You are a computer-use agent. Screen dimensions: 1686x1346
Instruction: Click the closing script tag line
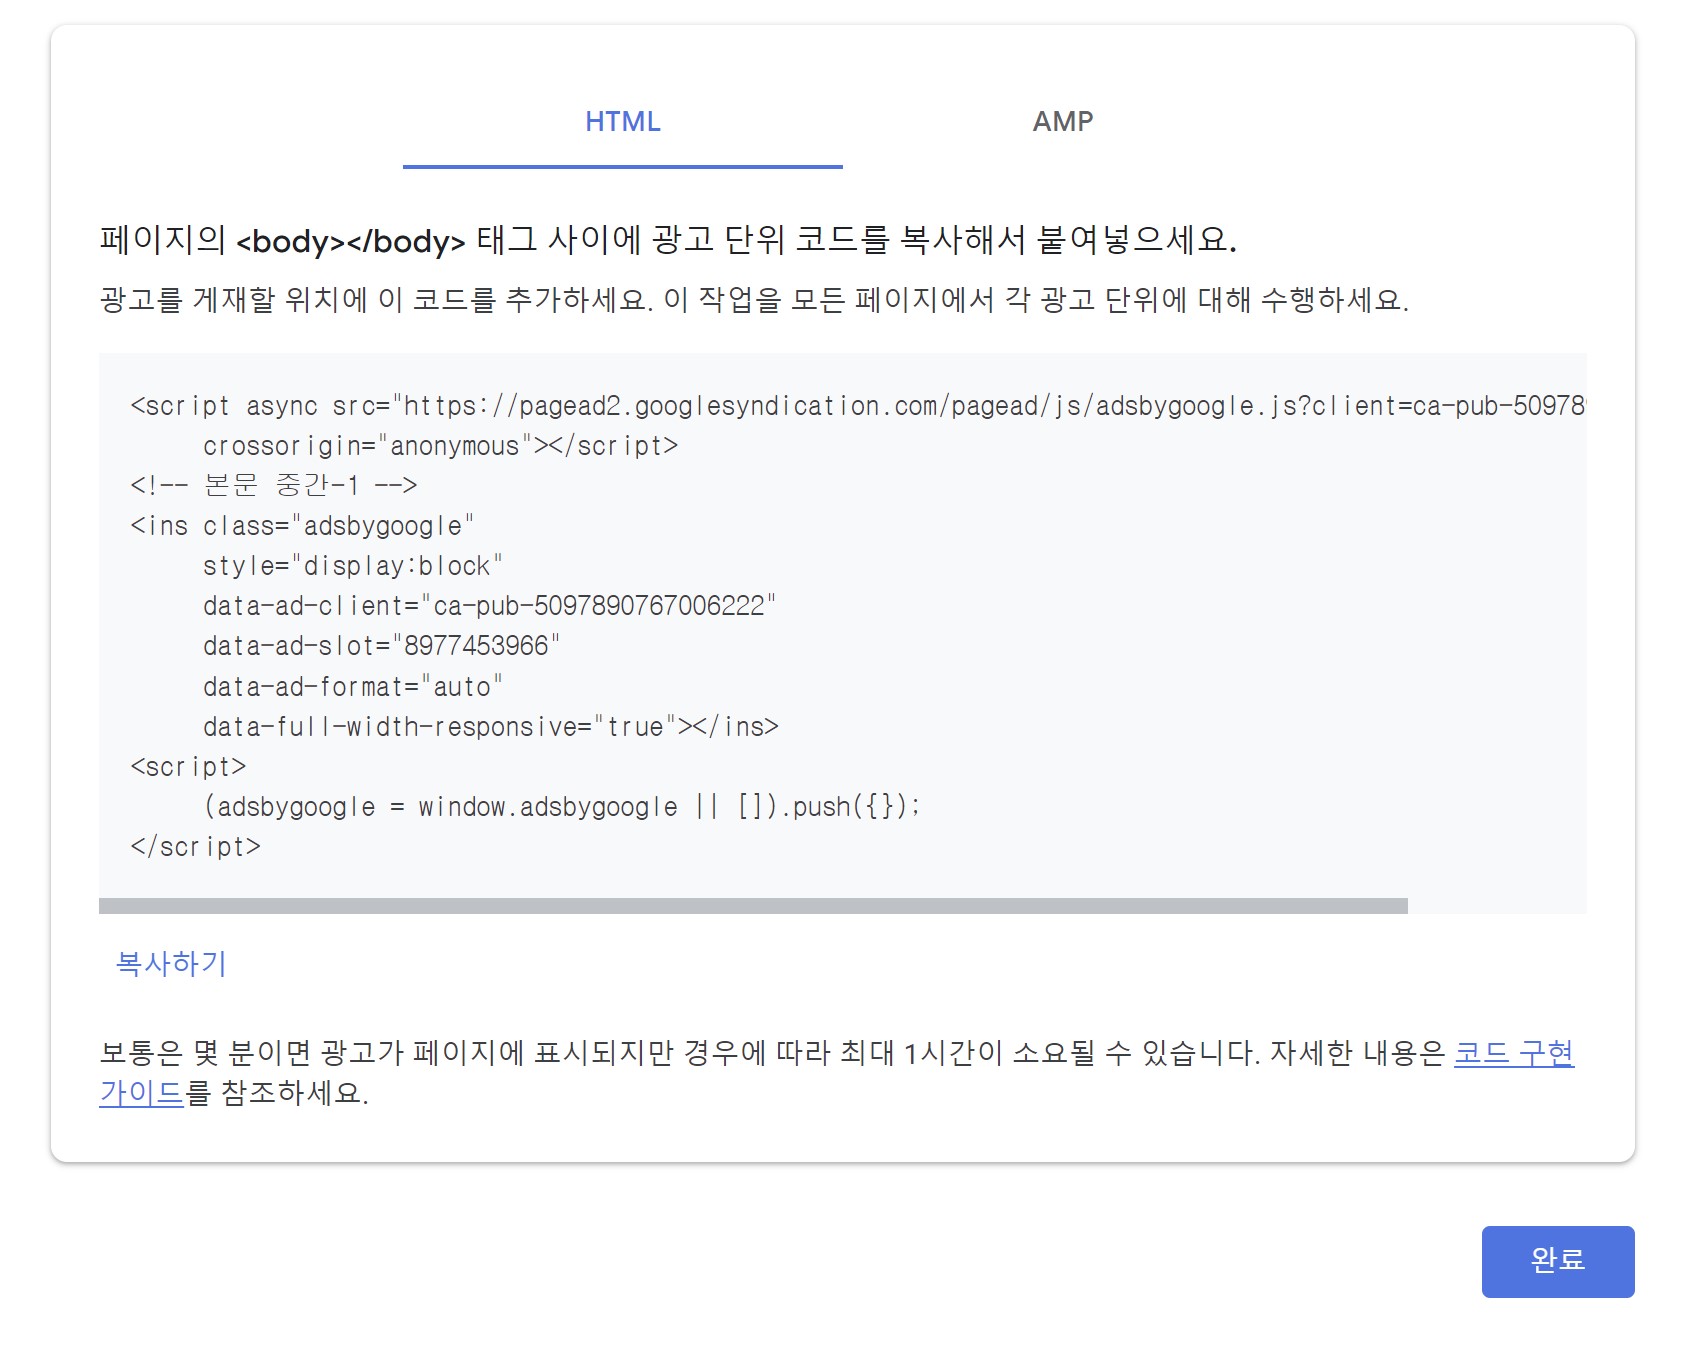pyautogui.click(x=196, y=847)
